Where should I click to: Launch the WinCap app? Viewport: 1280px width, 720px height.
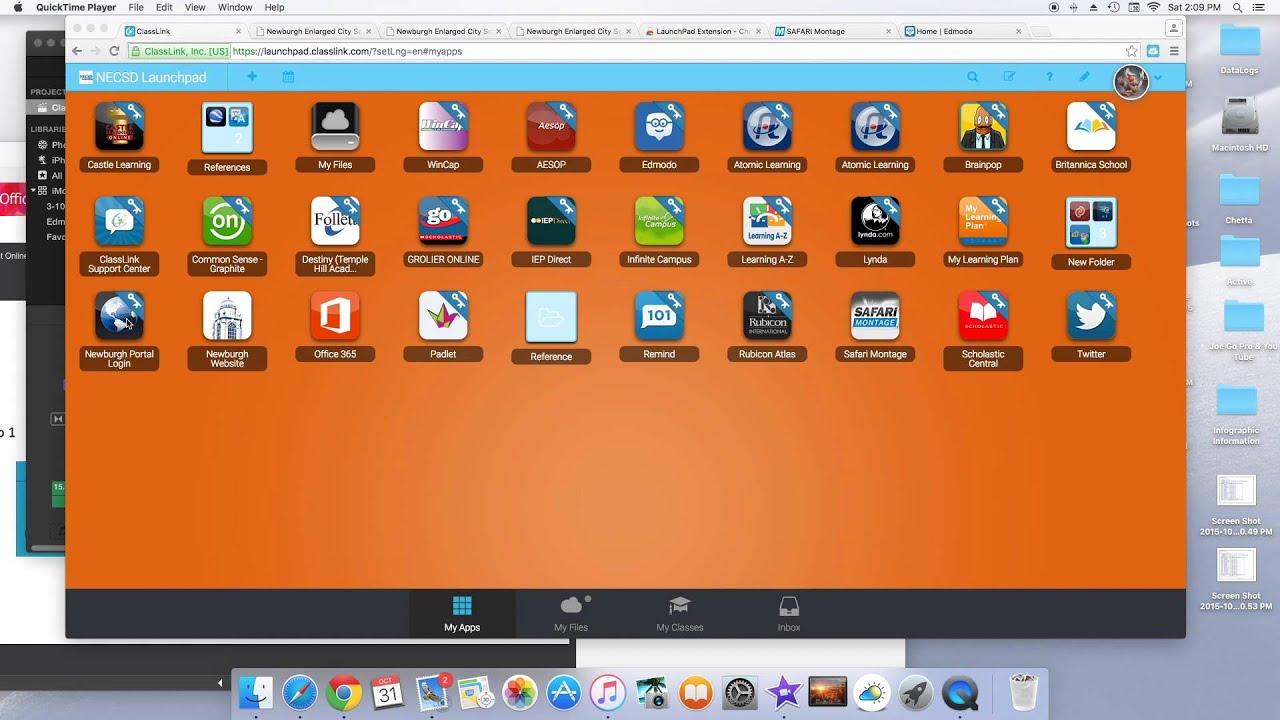[443, 127]
